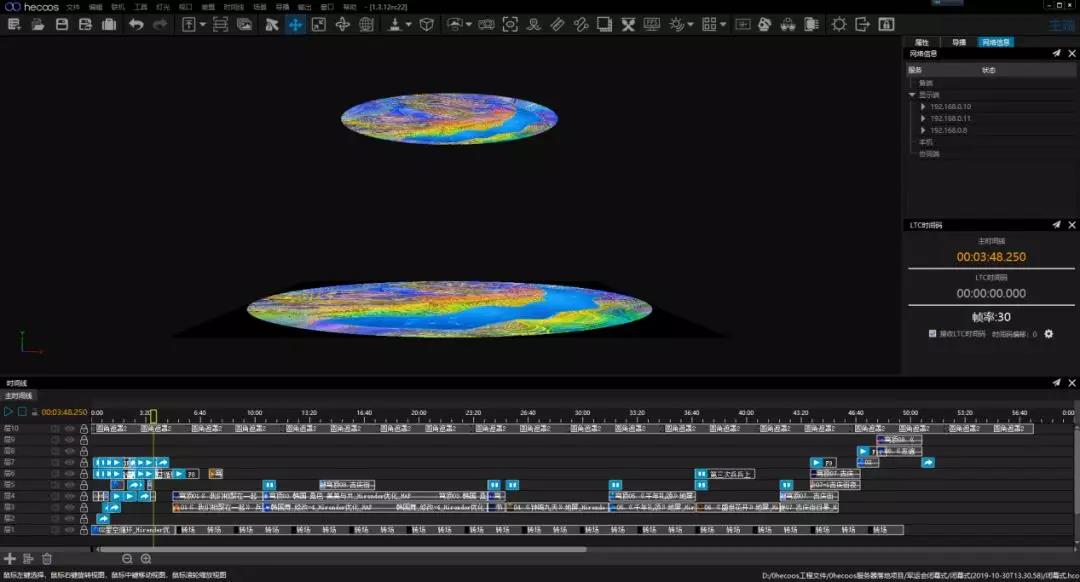
Task: Play the timeline
Action: click(x=8, y=412)
